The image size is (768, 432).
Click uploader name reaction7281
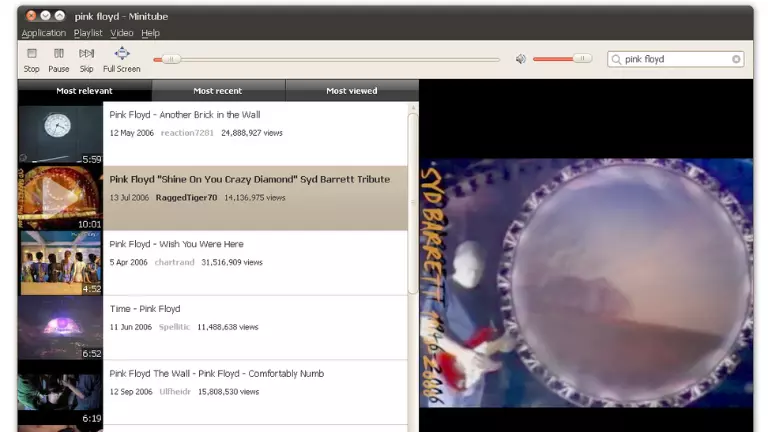tap(187, 133)
